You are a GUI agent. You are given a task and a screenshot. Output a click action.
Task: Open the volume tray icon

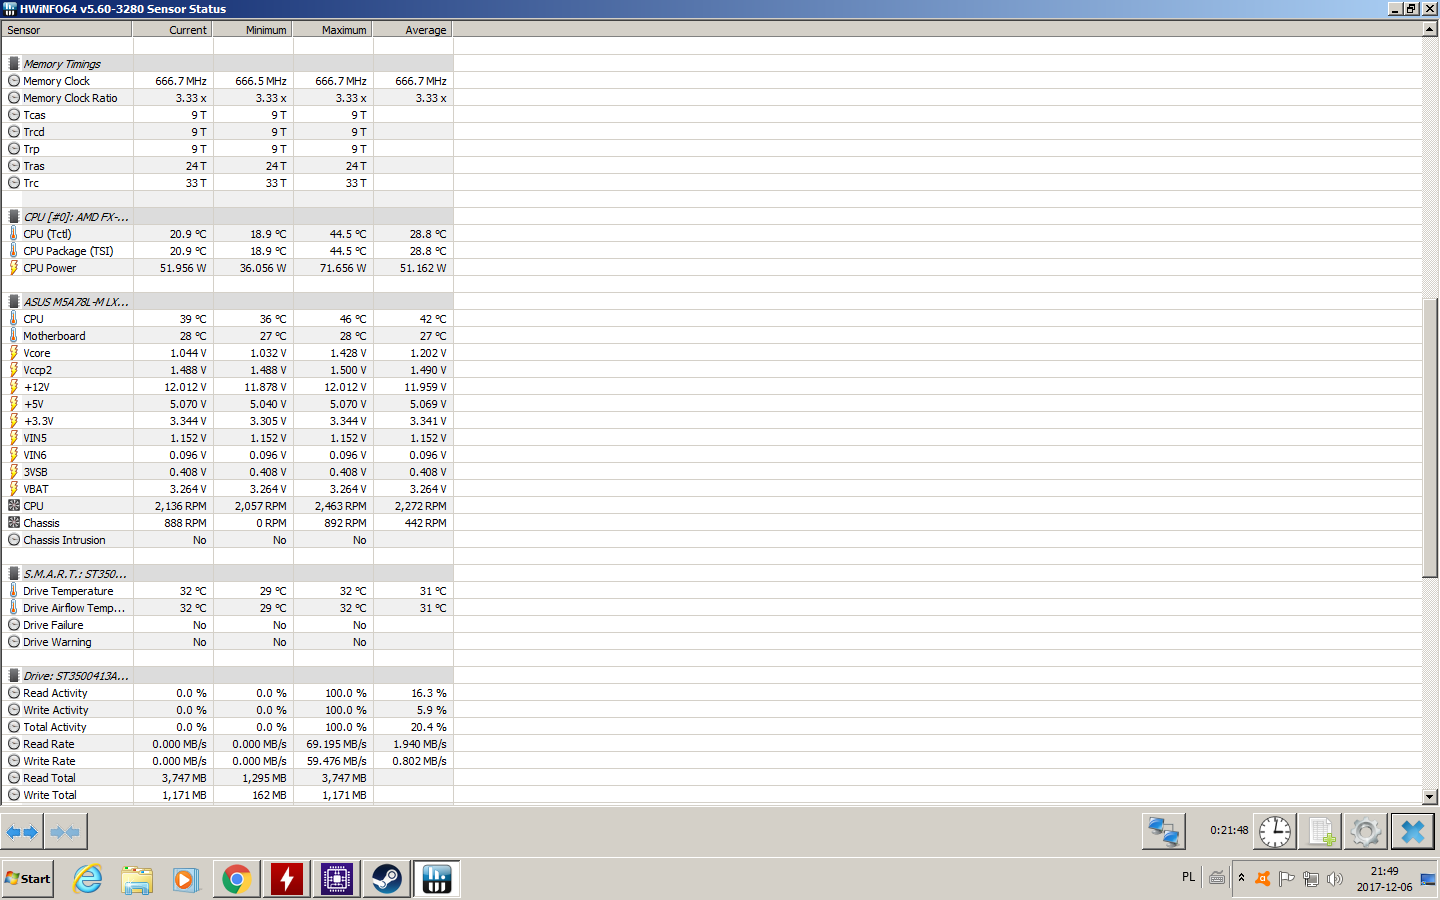pos(1335,878)
